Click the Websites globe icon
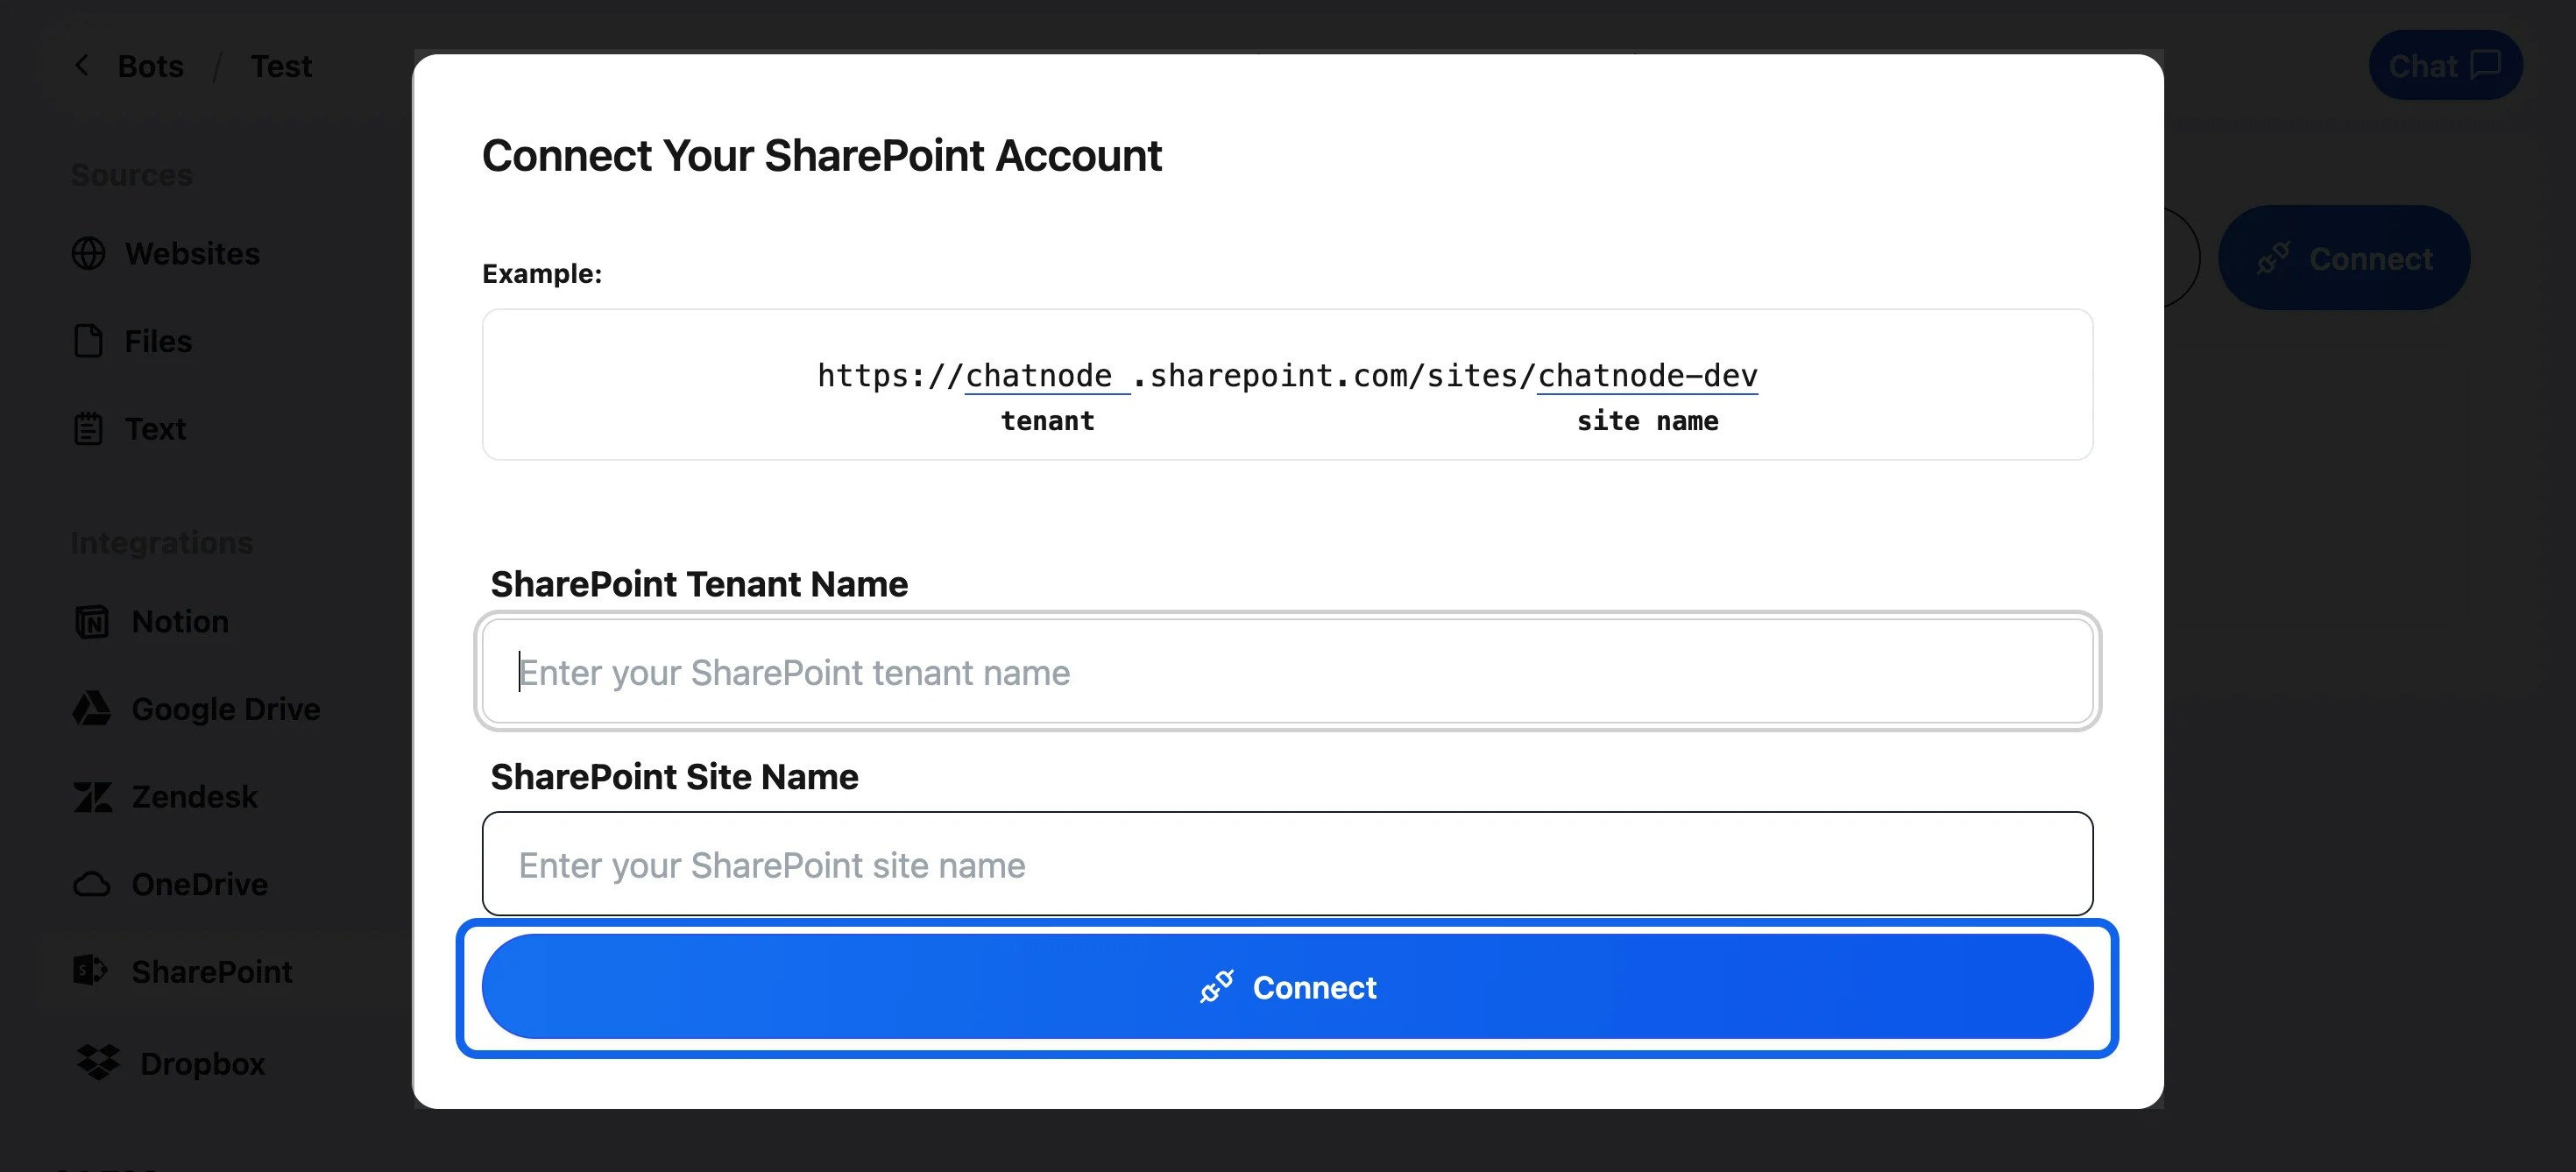 click(x=88, y=254)
